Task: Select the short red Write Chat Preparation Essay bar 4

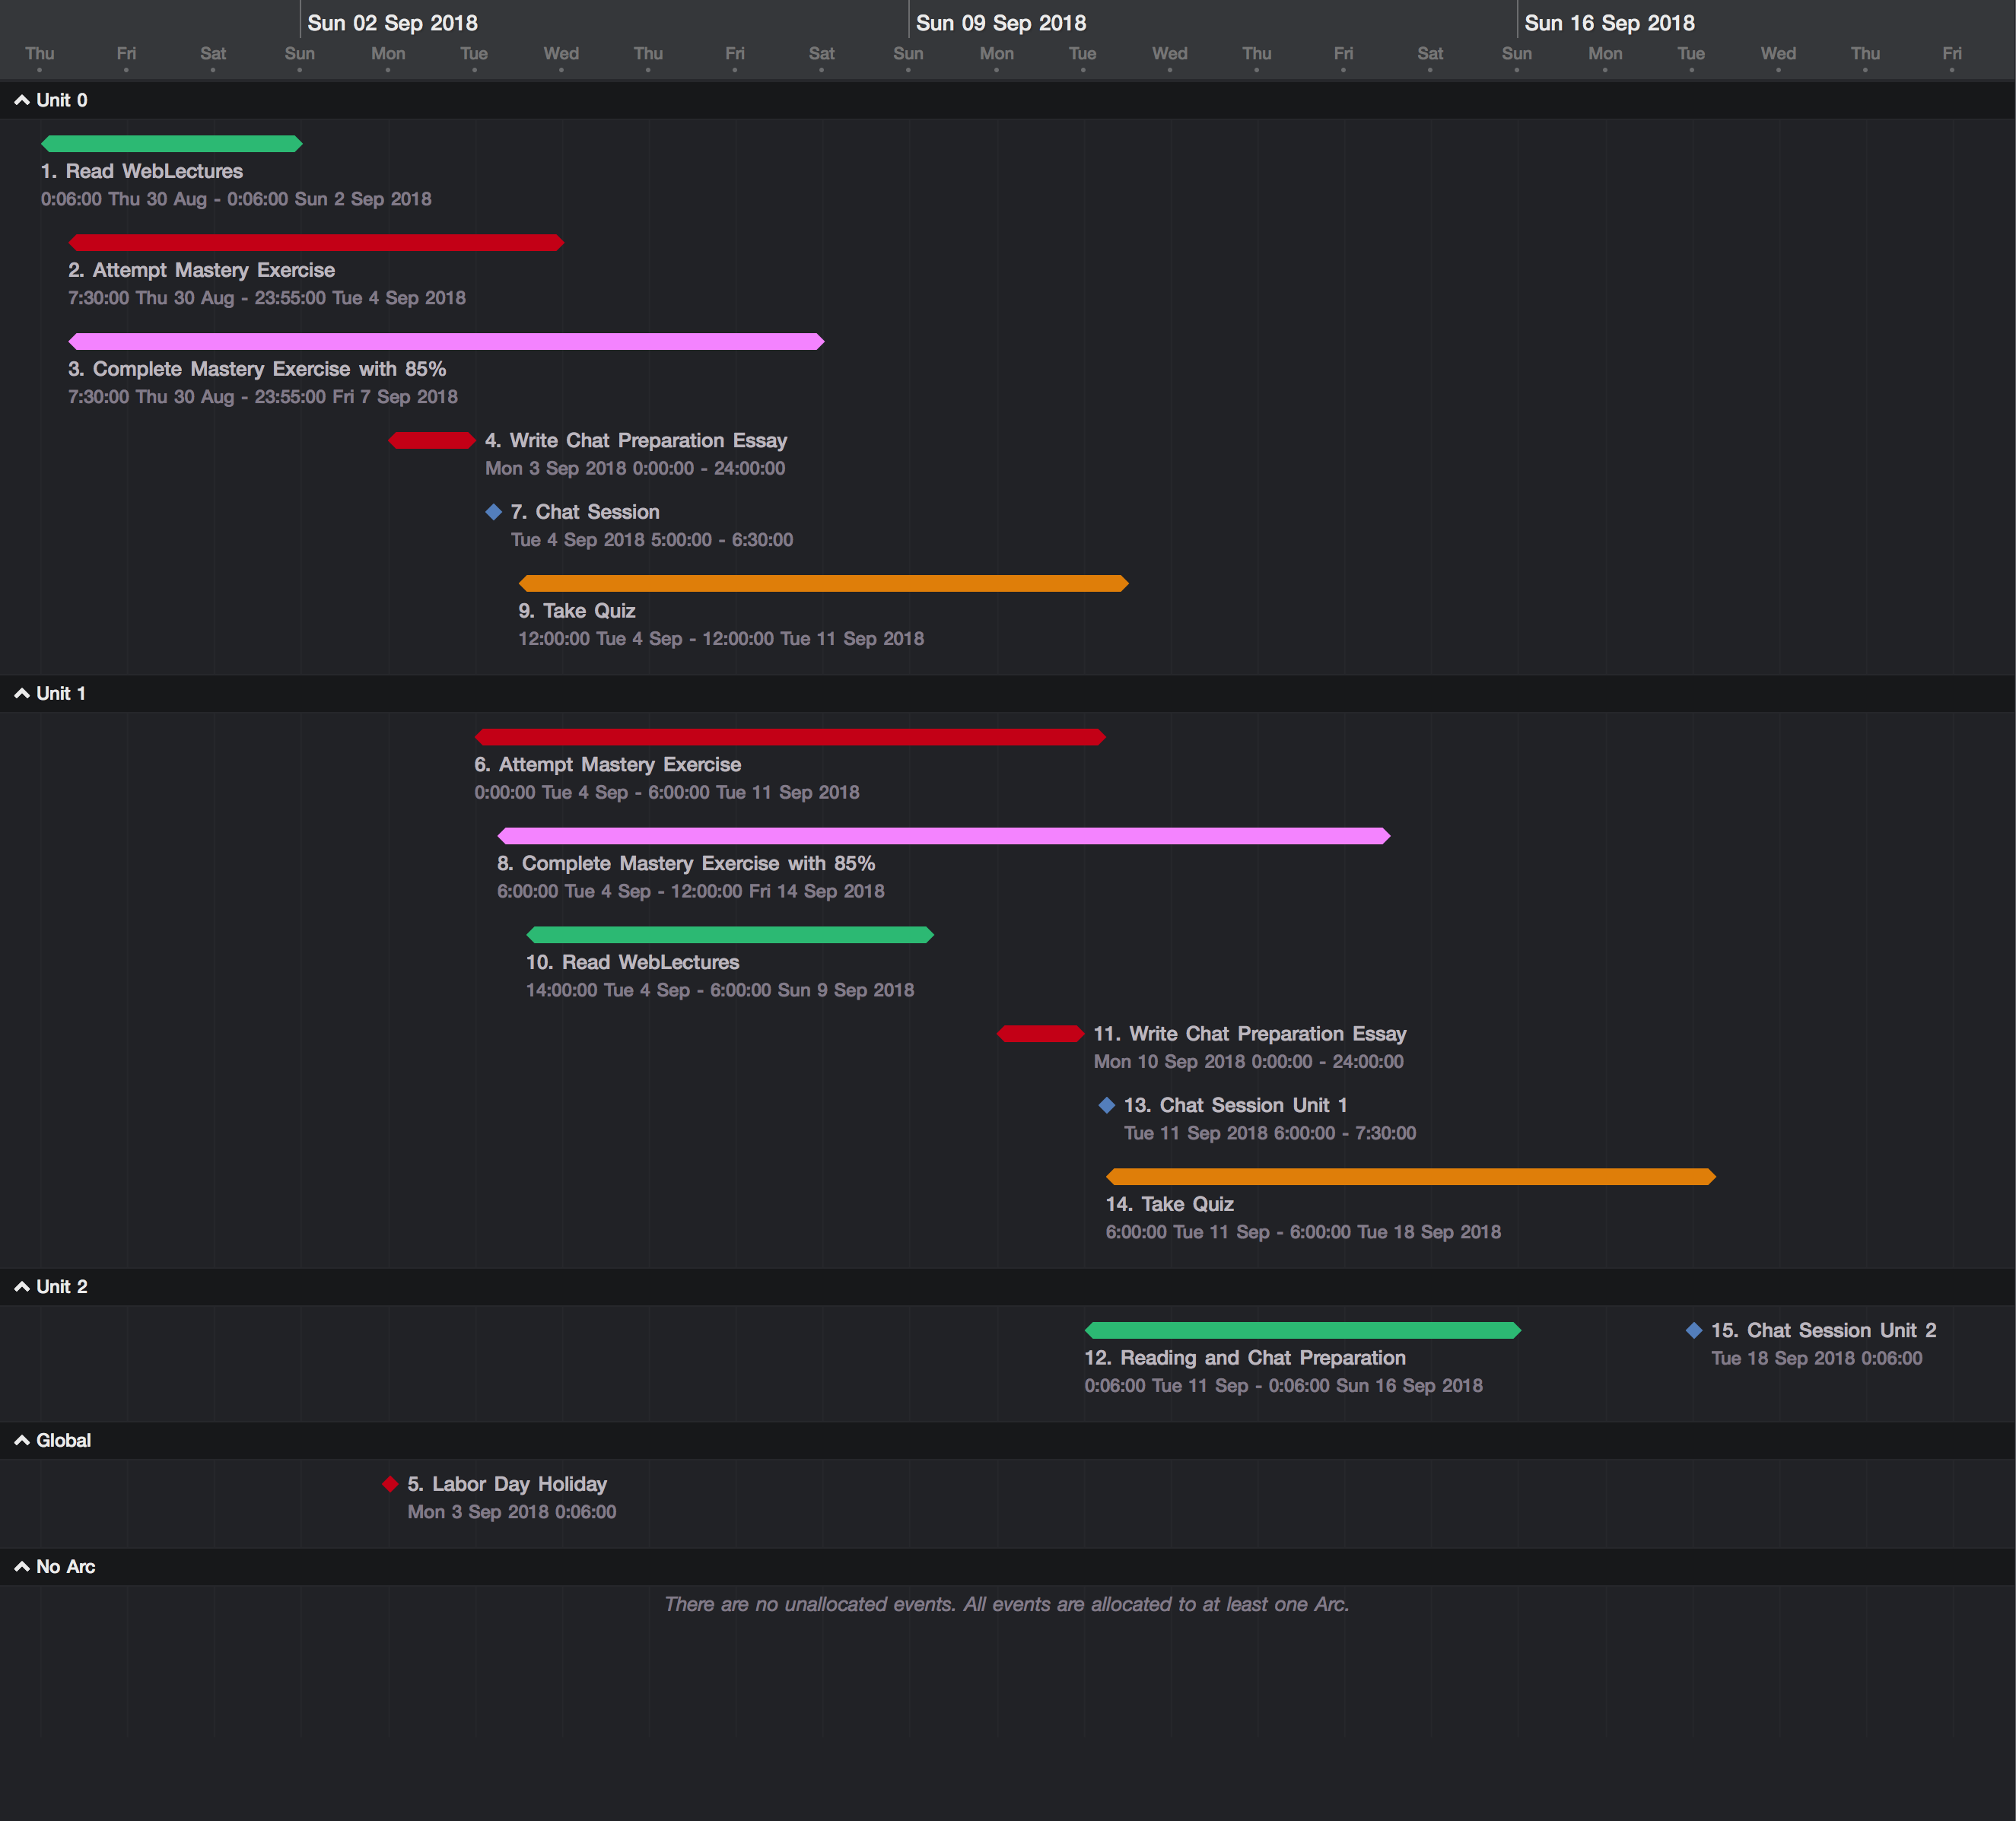Action: click(431, 441)
